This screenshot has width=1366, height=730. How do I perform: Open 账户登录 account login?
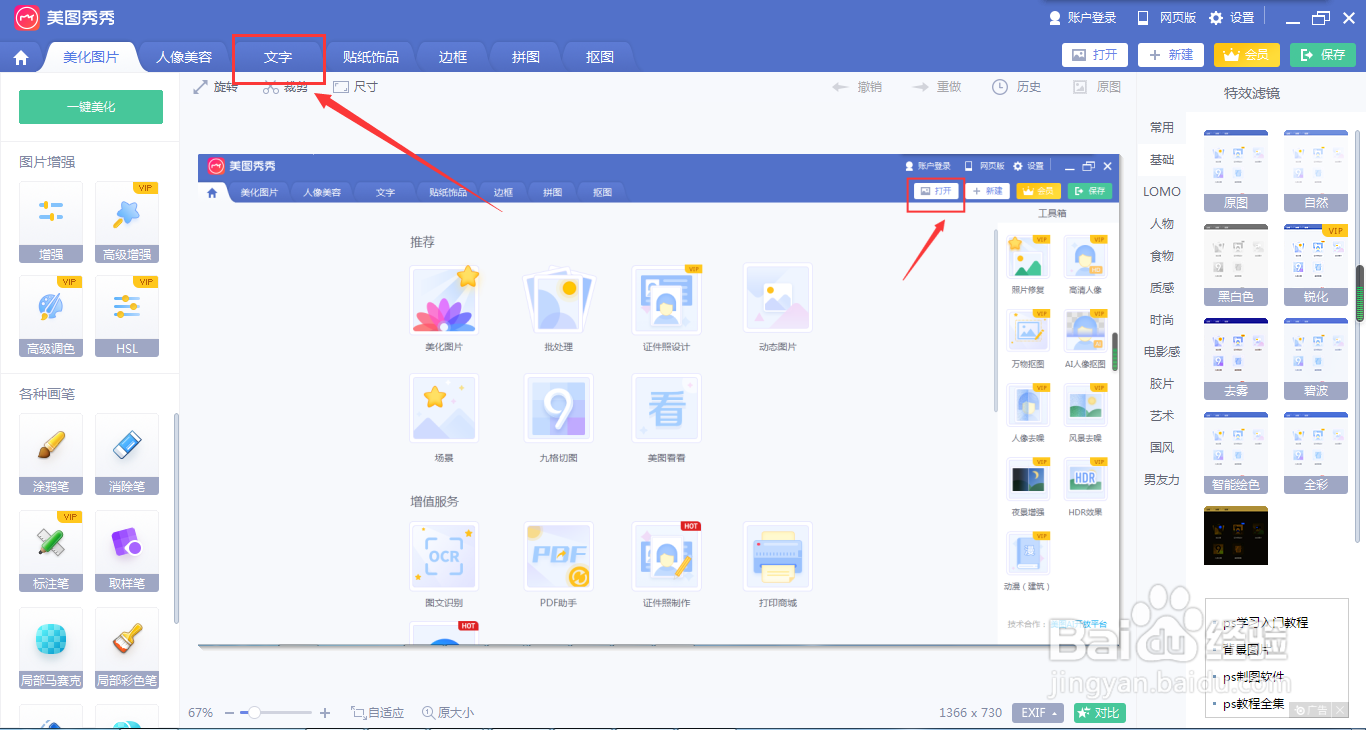coord(1082,18)
